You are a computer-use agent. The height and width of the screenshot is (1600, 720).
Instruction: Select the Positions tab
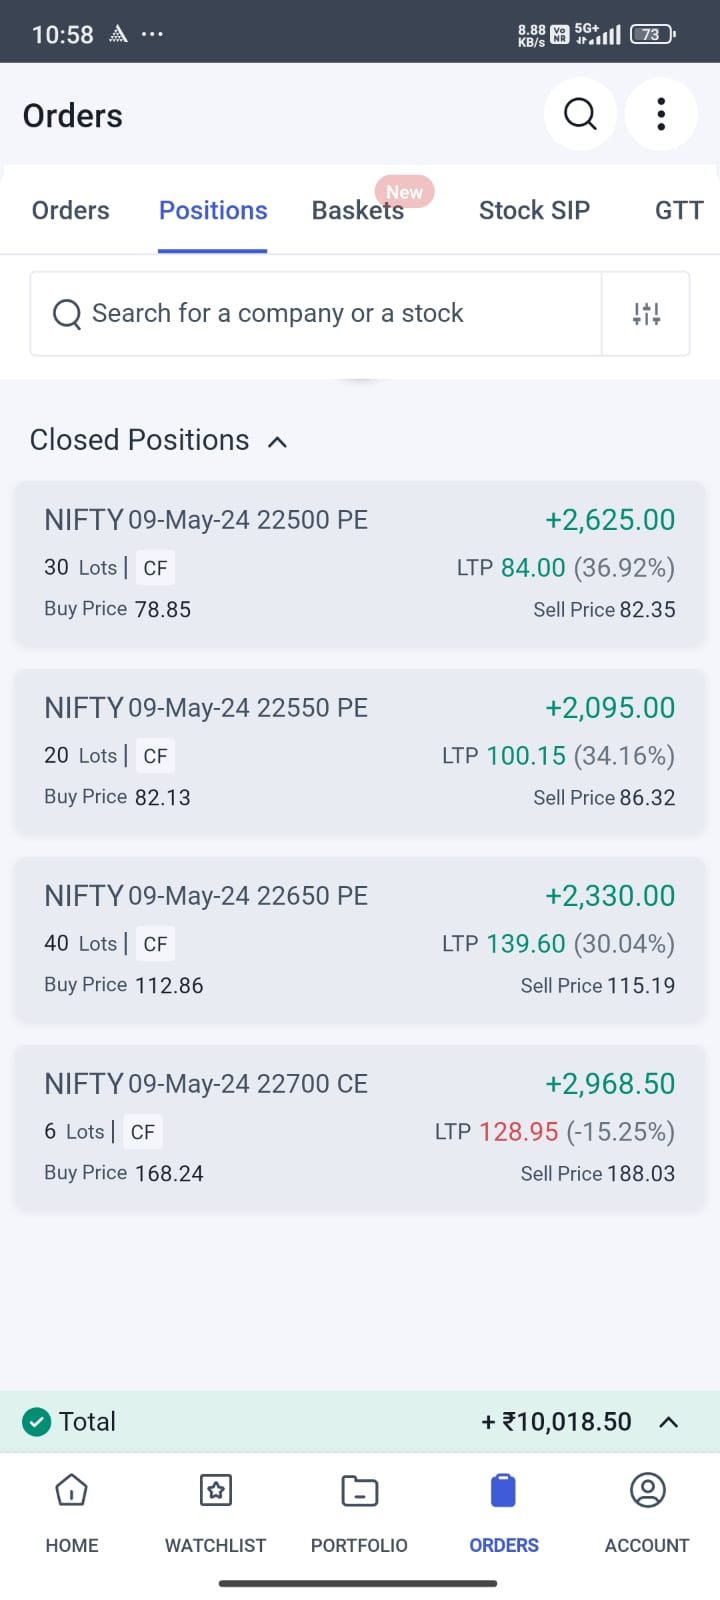coord(213,210)
